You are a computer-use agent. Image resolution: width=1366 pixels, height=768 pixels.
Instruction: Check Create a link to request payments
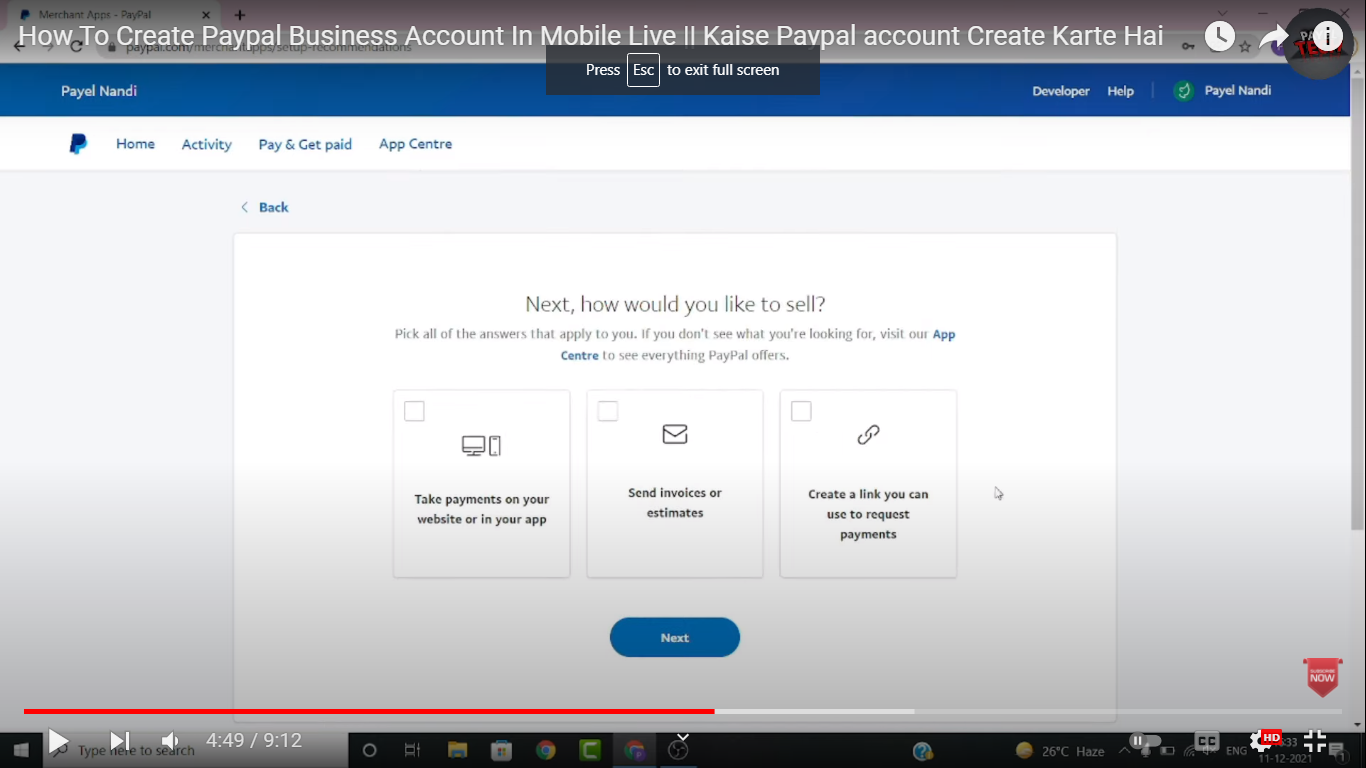[801, 411]
